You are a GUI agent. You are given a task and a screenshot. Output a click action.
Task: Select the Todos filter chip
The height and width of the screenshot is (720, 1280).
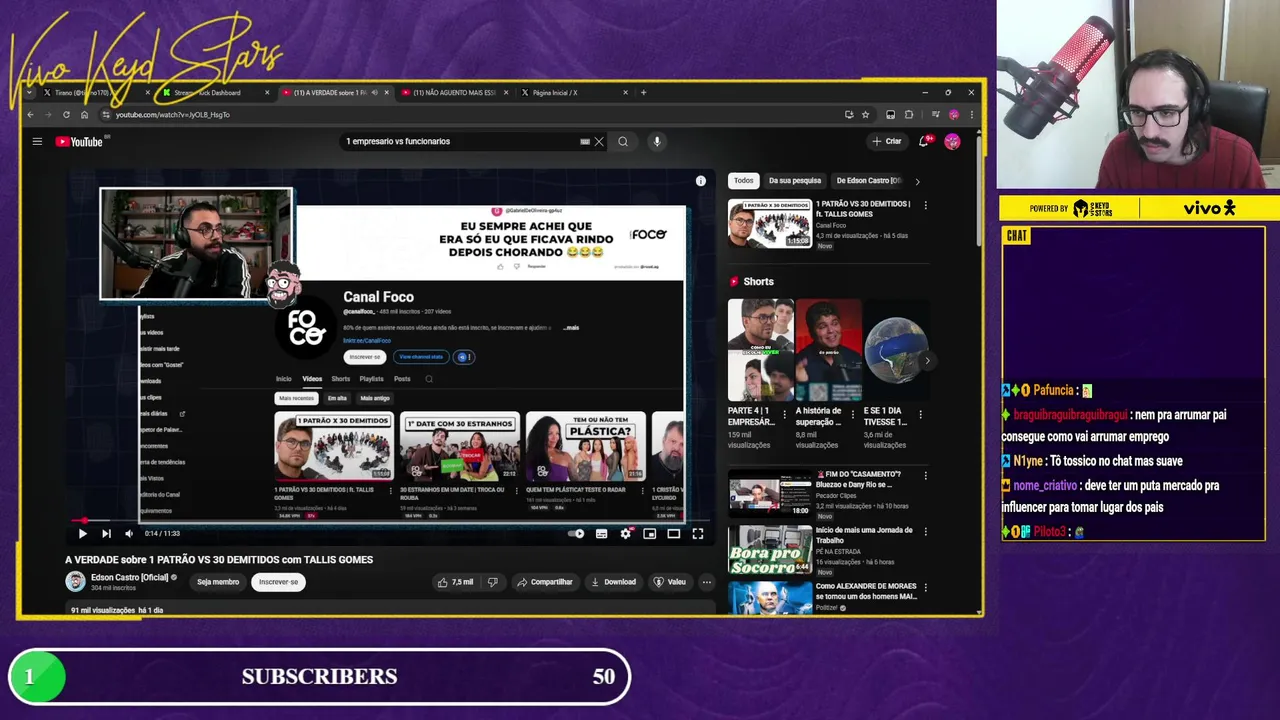coord(743,181)
